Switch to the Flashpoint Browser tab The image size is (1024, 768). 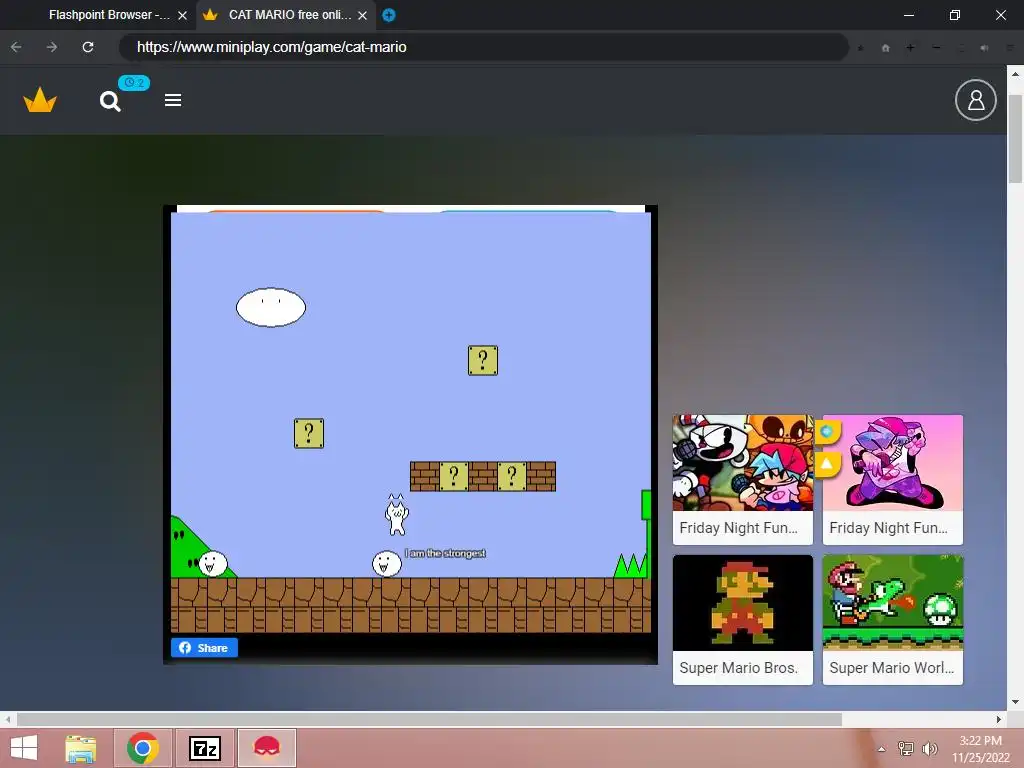click(108, 15)
